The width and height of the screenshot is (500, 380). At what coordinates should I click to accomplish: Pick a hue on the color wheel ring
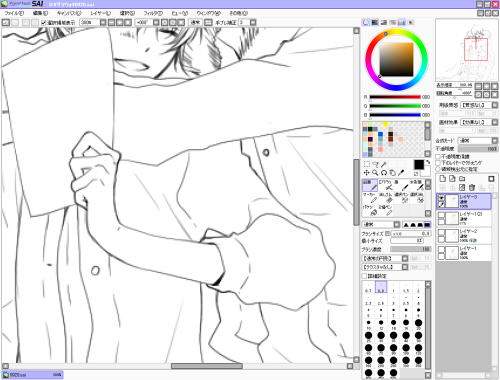click(x=386, y=34)
